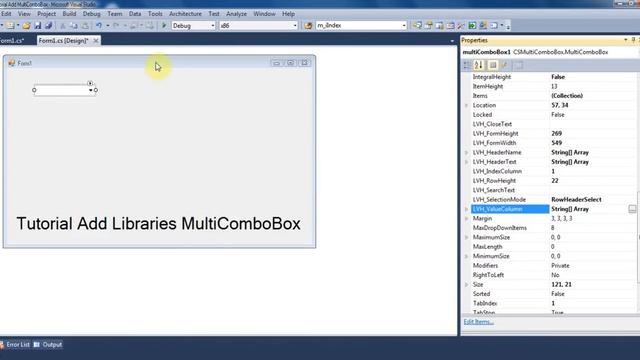The image size is (640, 360).
Task: Select the LVH_SelectionMode RowHeaderSelect value
Action: [576, 200]
